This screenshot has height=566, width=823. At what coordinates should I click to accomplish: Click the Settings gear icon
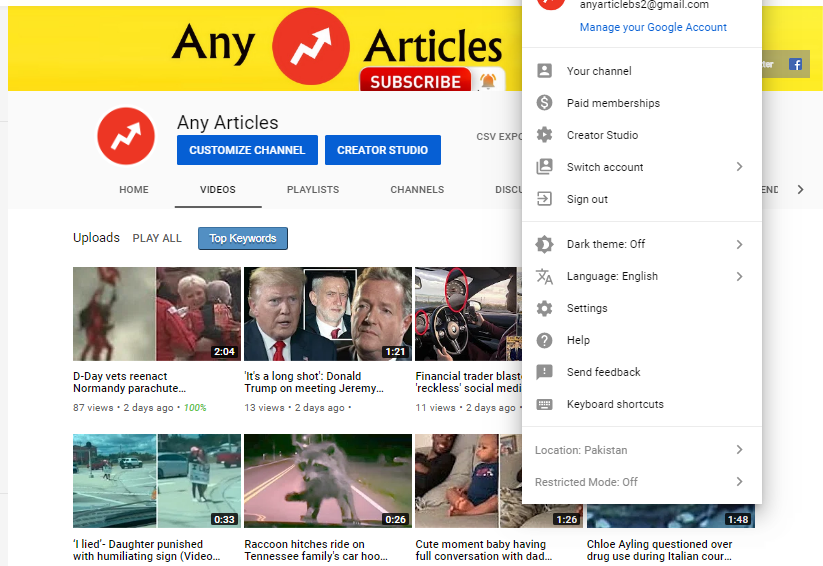pos(544,308)
